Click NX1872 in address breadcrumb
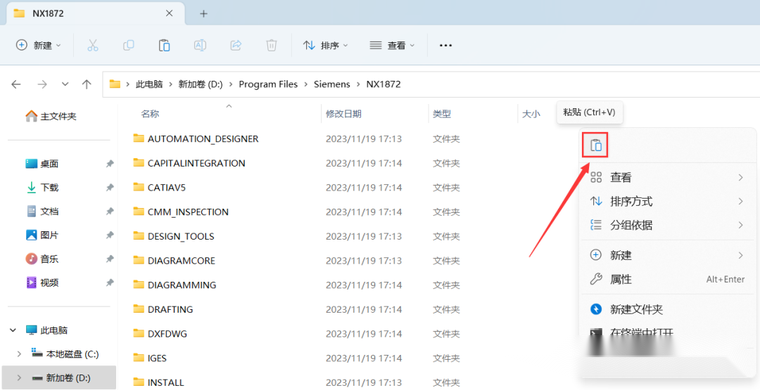The image size is (760, 390). [383, 84]
